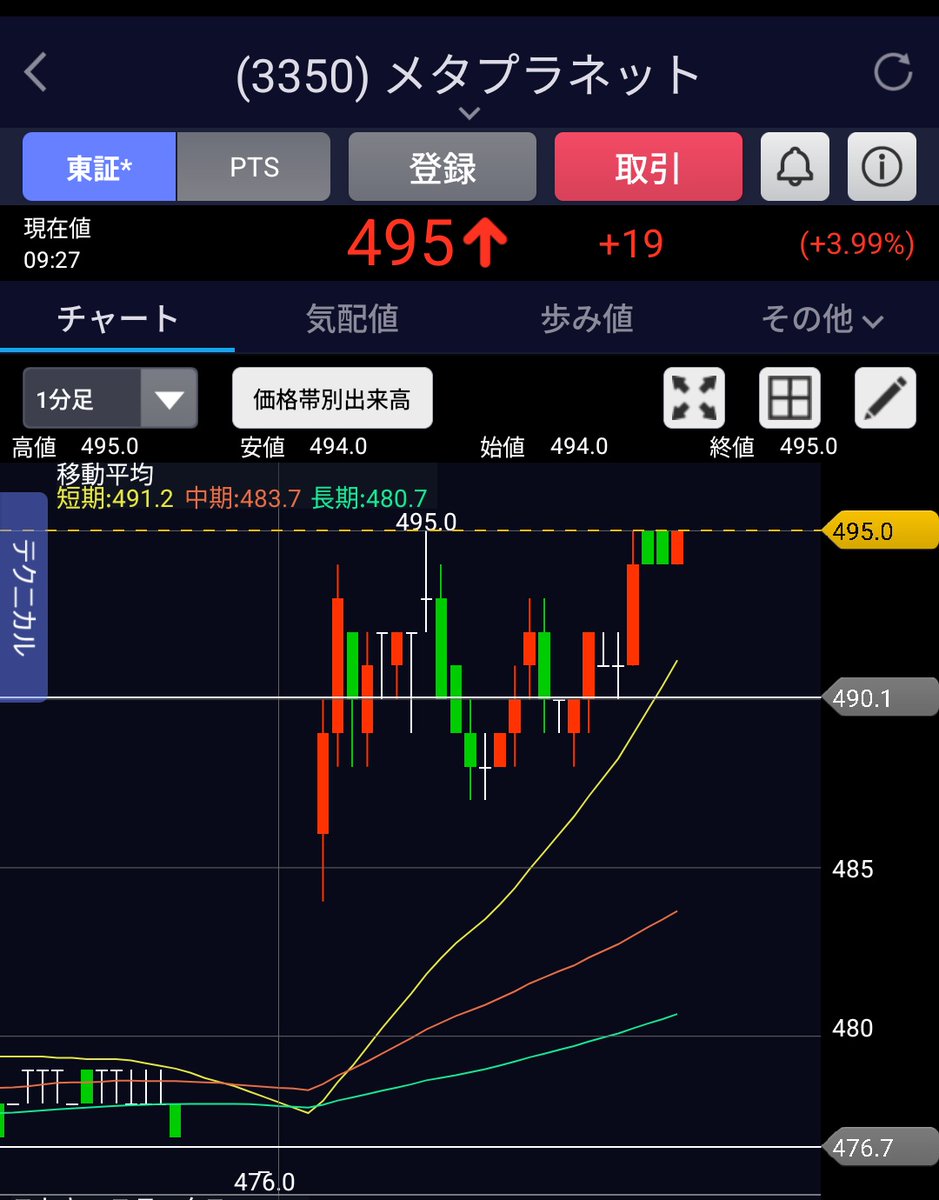Refresh the stock quote data
Image resolution: width=939 pixels, height=1200 pixels.
(x=892, y=72)
